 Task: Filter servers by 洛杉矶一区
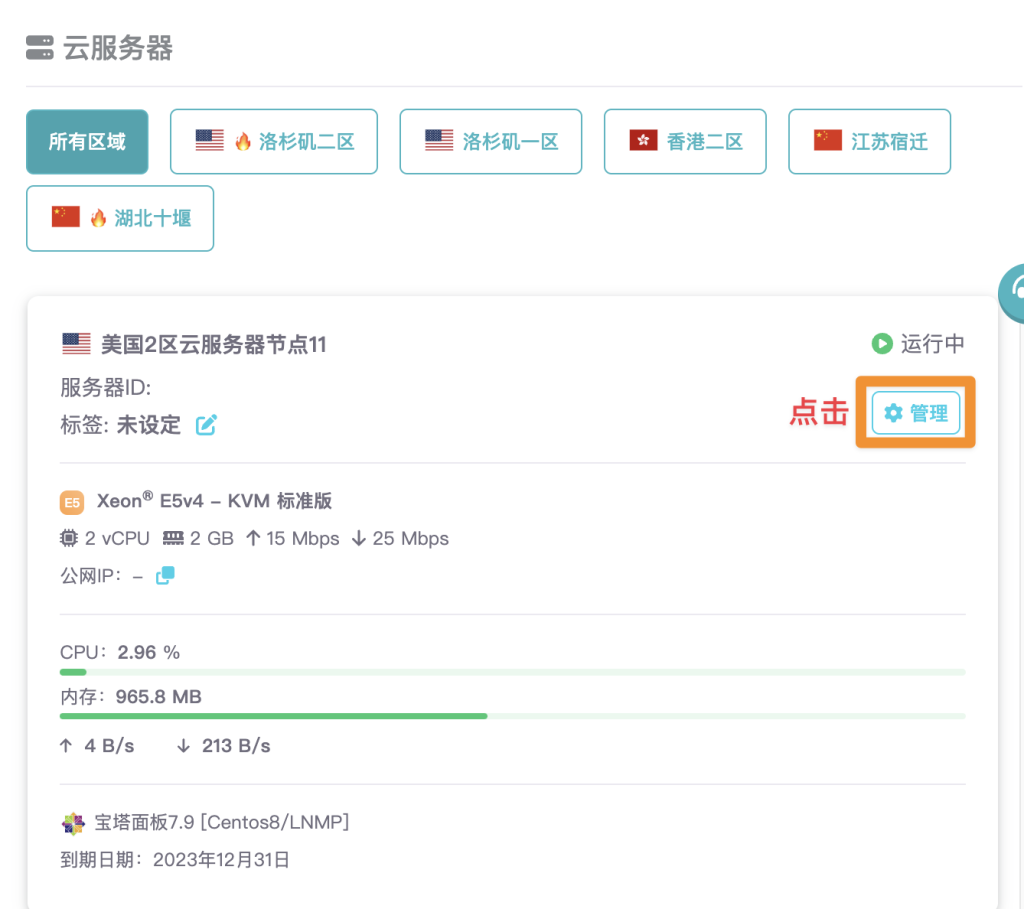(490, 142)
